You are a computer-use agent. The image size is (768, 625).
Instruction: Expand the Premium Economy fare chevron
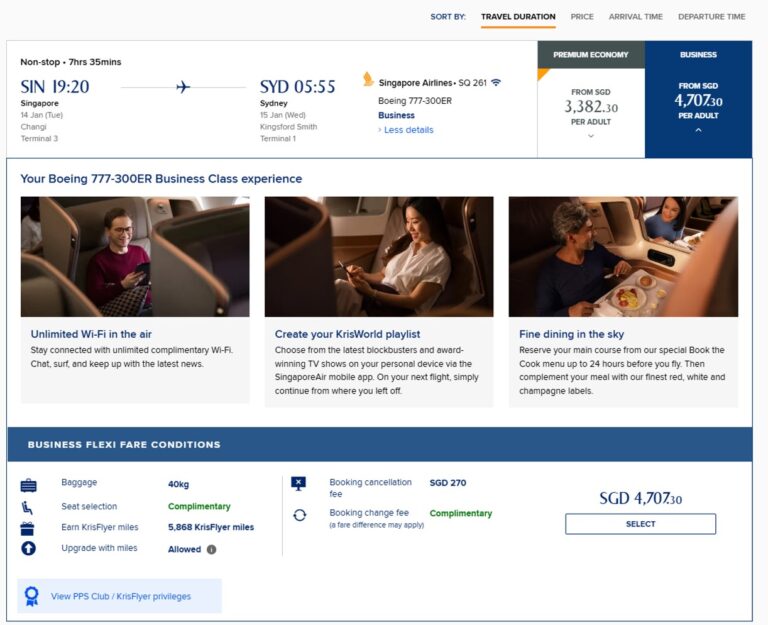click(x=591, y=136)
